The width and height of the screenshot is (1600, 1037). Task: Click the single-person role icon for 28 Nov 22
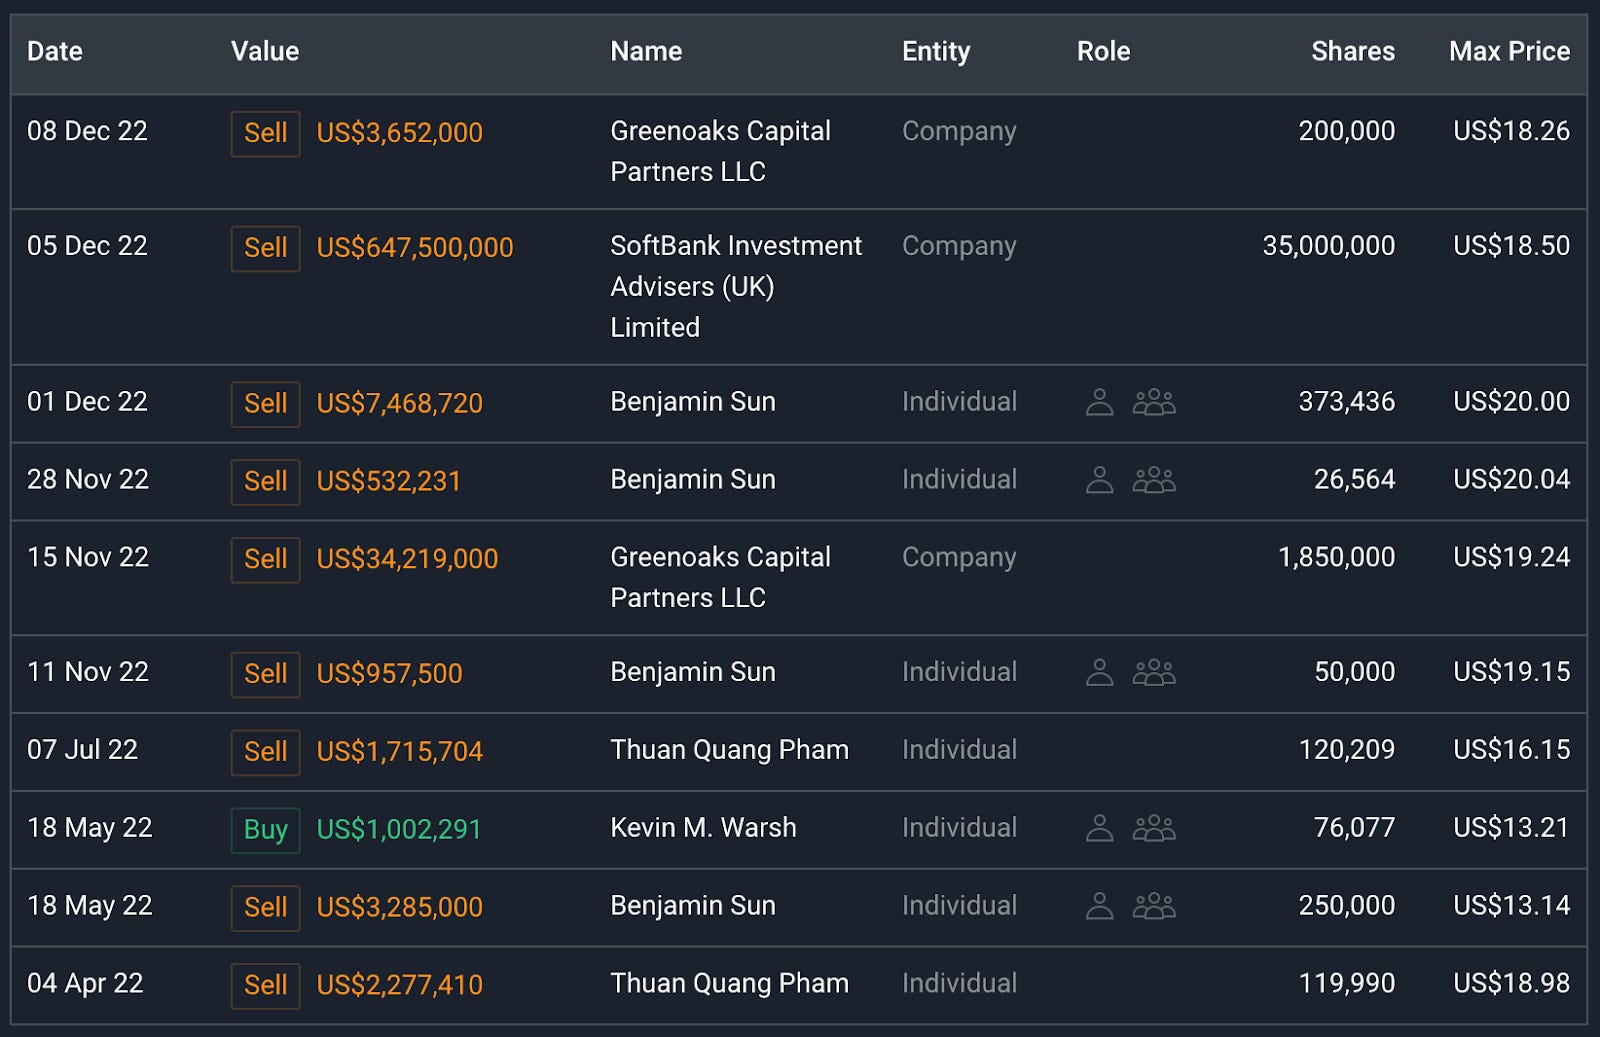coord(1099,480)
